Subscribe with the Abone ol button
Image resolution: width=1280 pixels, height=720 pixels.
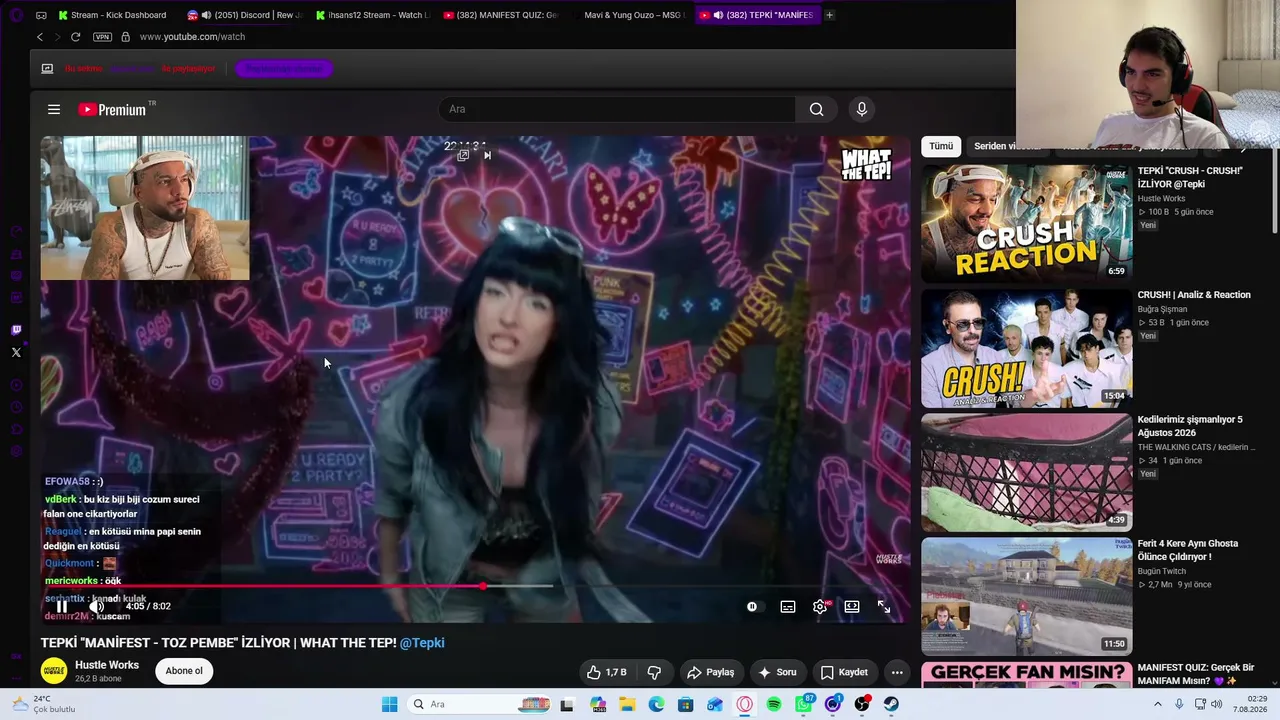(x=184, y=671)
